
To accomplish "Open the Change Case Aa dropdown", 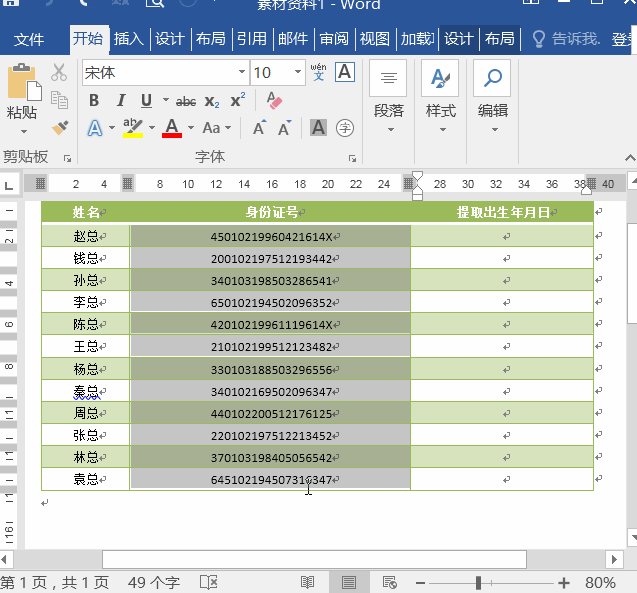I will (x=217, y=128).
